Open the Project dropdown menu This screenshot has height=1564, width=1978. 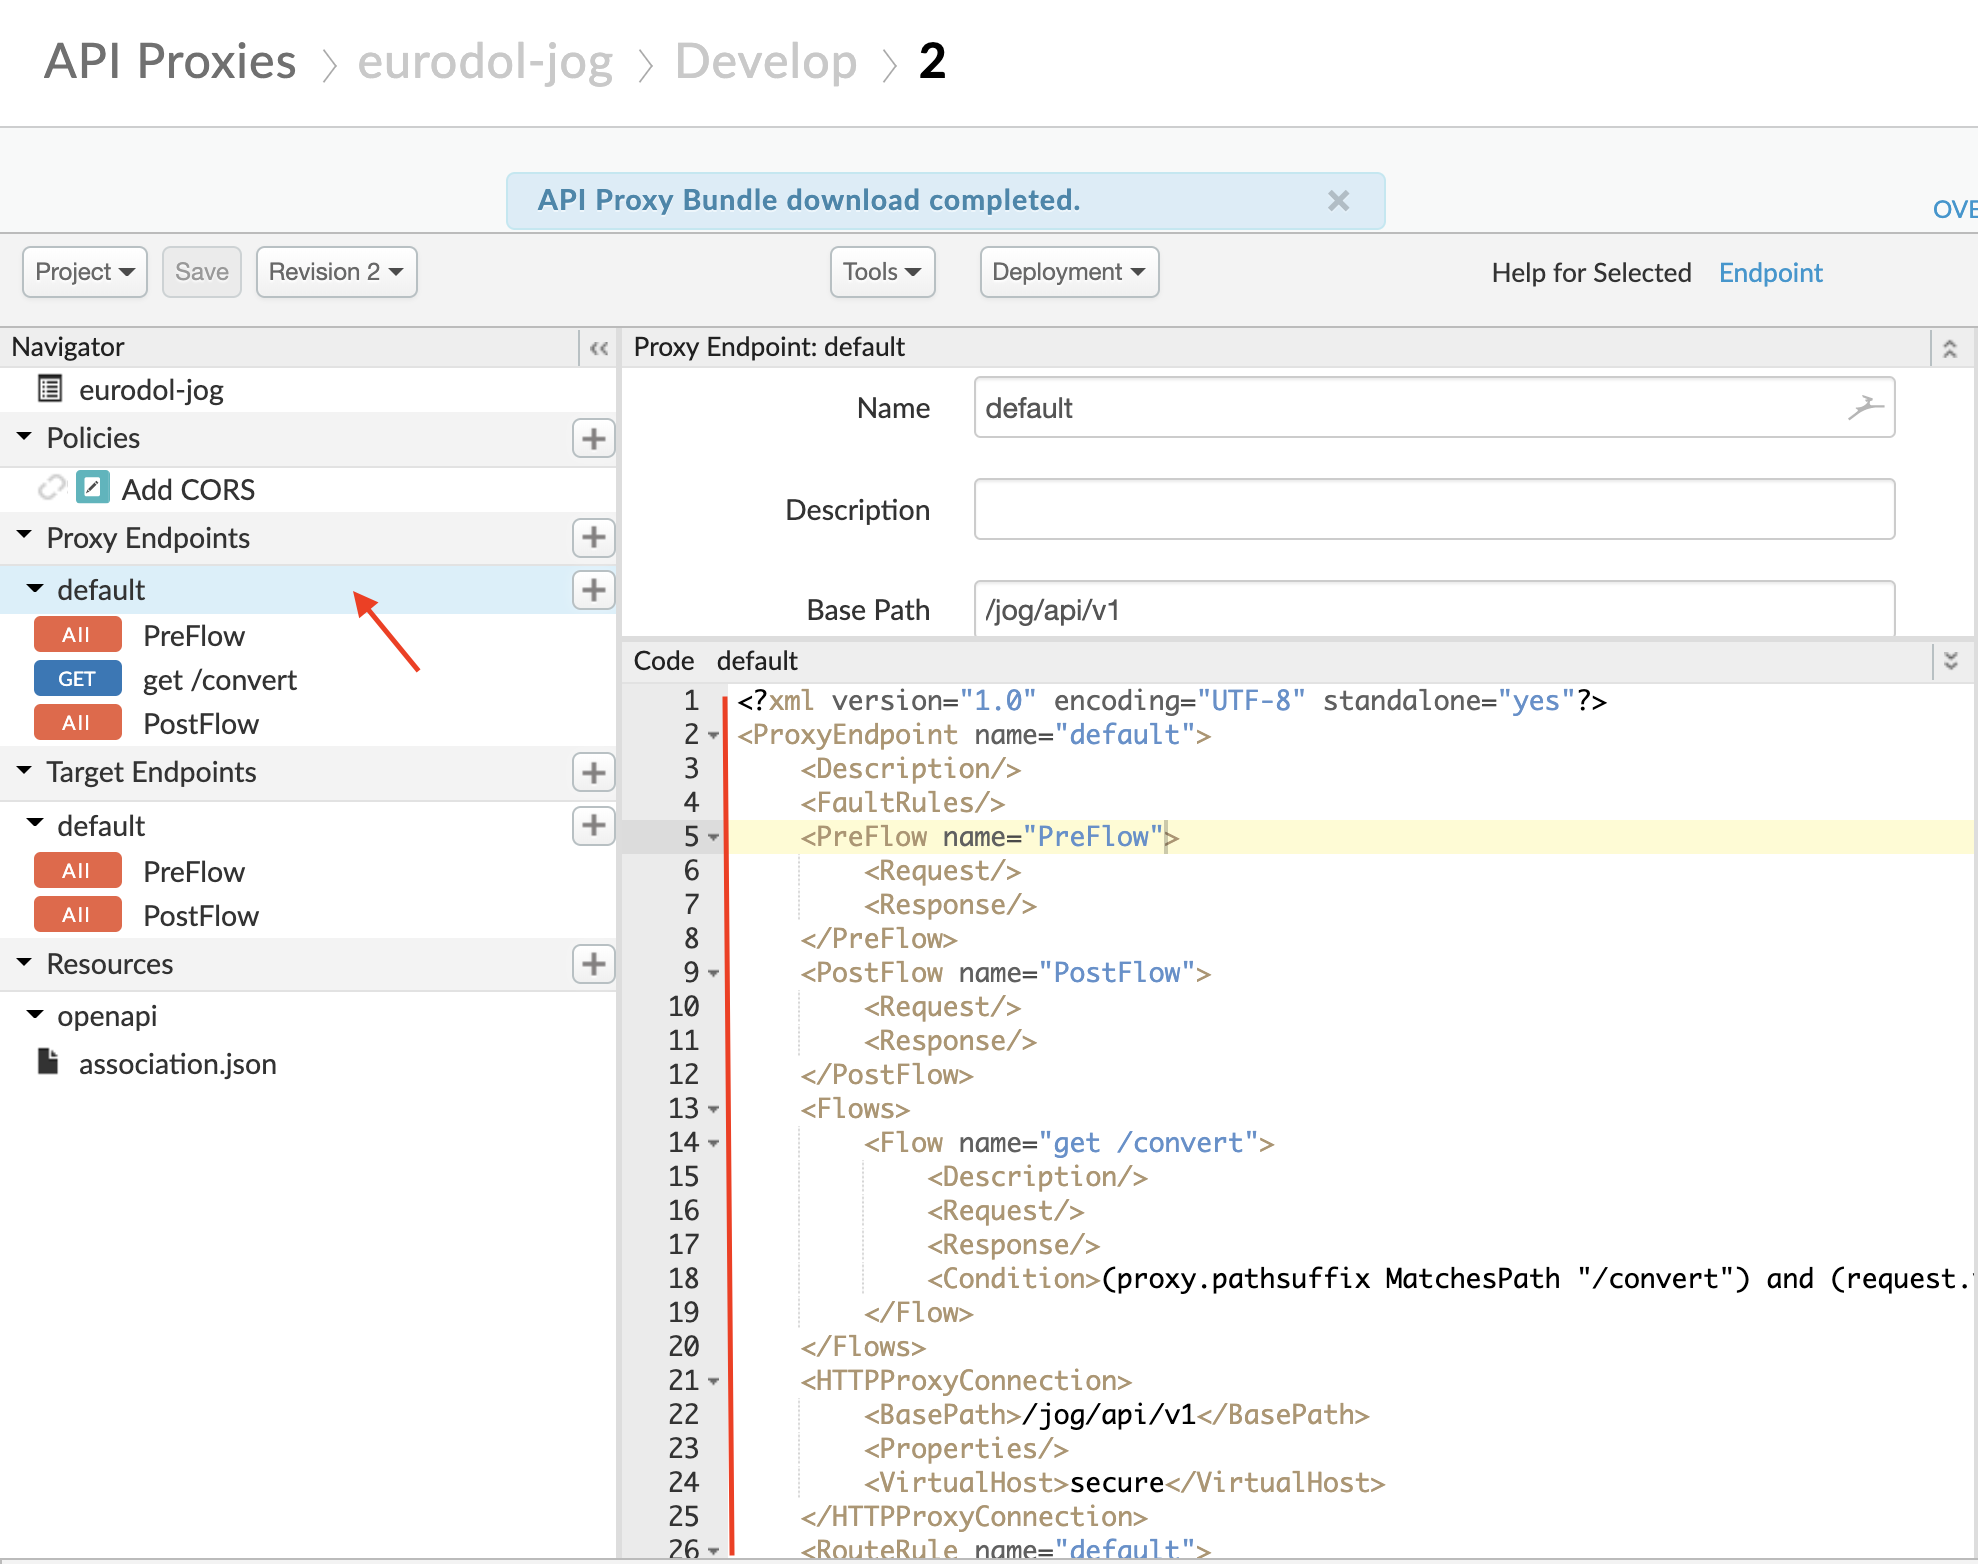85,272
